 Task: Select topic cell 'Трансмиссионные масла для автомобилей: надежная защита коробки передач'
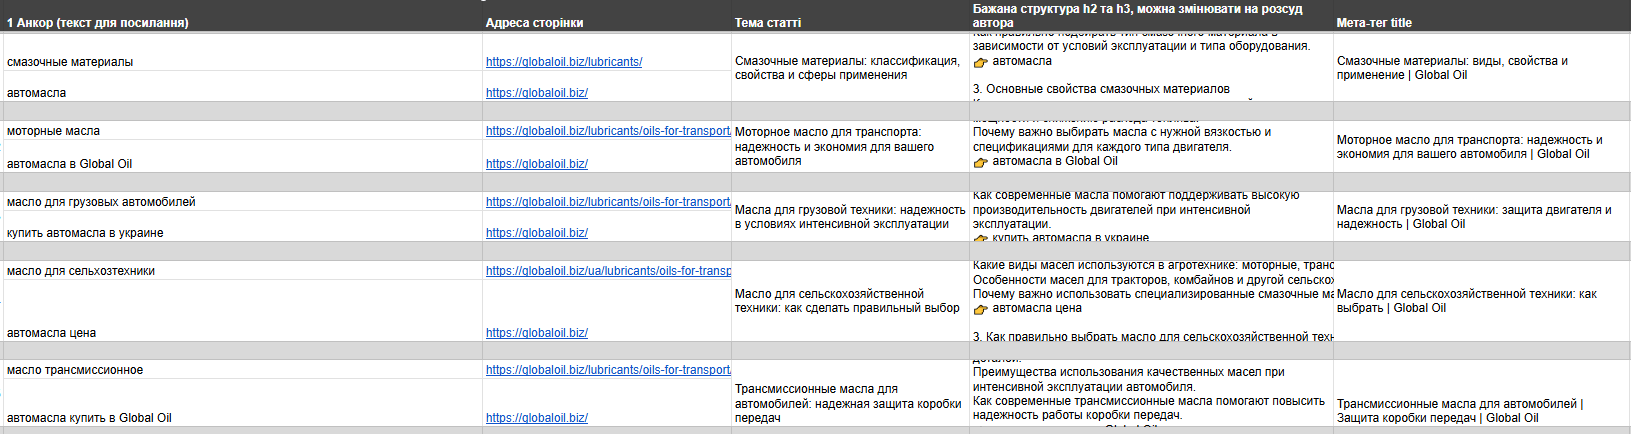pos(851,394)
